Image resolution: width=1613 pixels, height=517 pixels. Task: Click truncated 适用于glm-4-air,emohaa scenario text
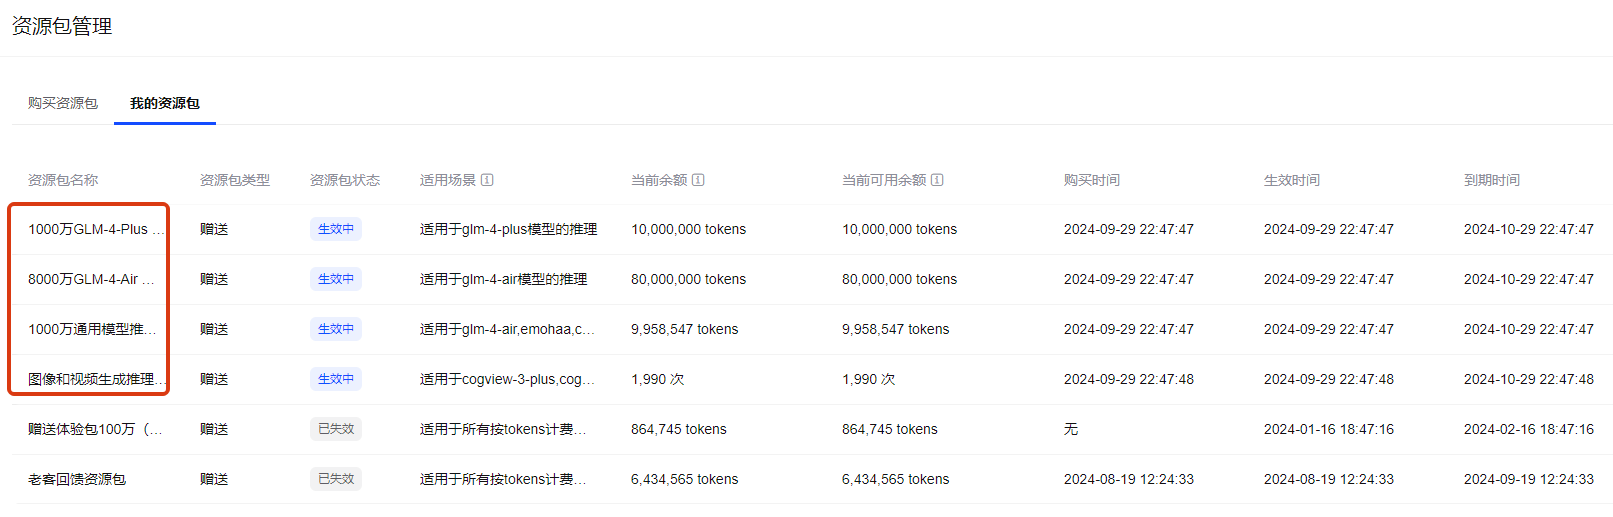click(507, 329)
